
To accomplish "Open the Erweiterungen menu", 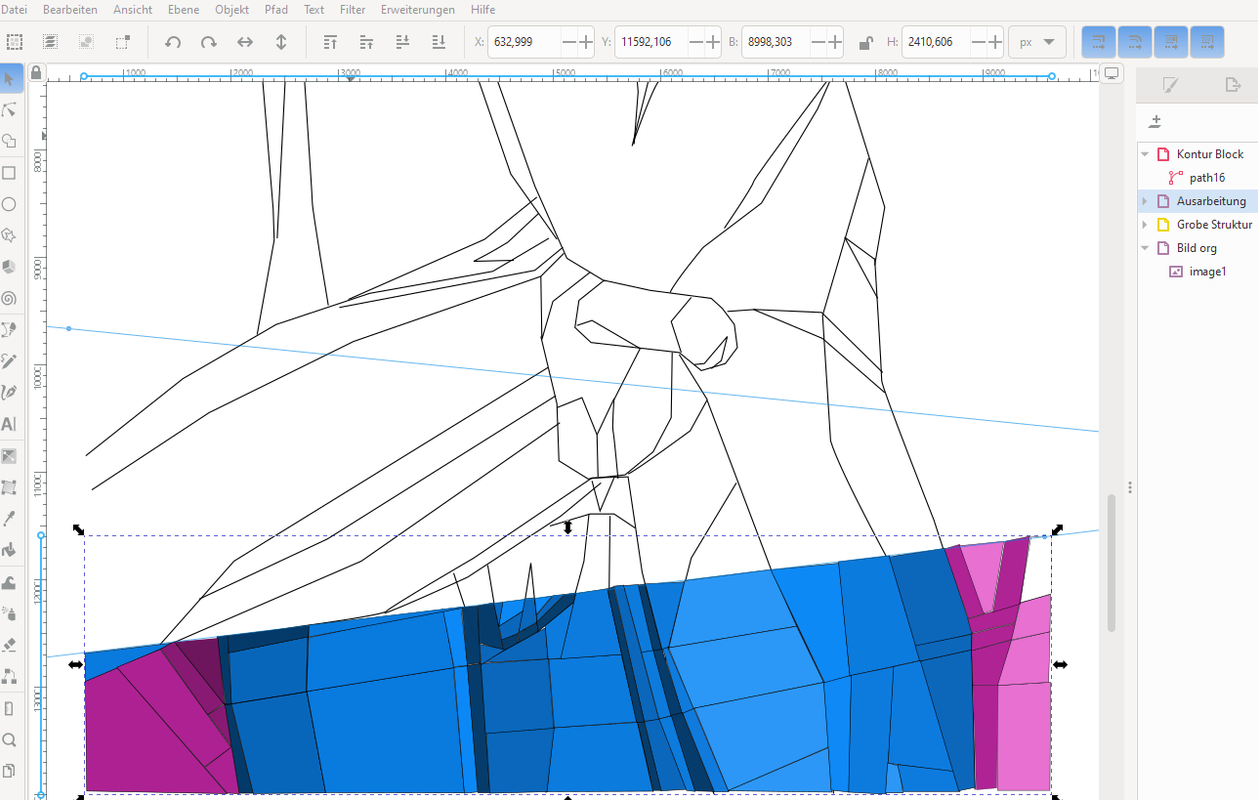I will (417, 9).
